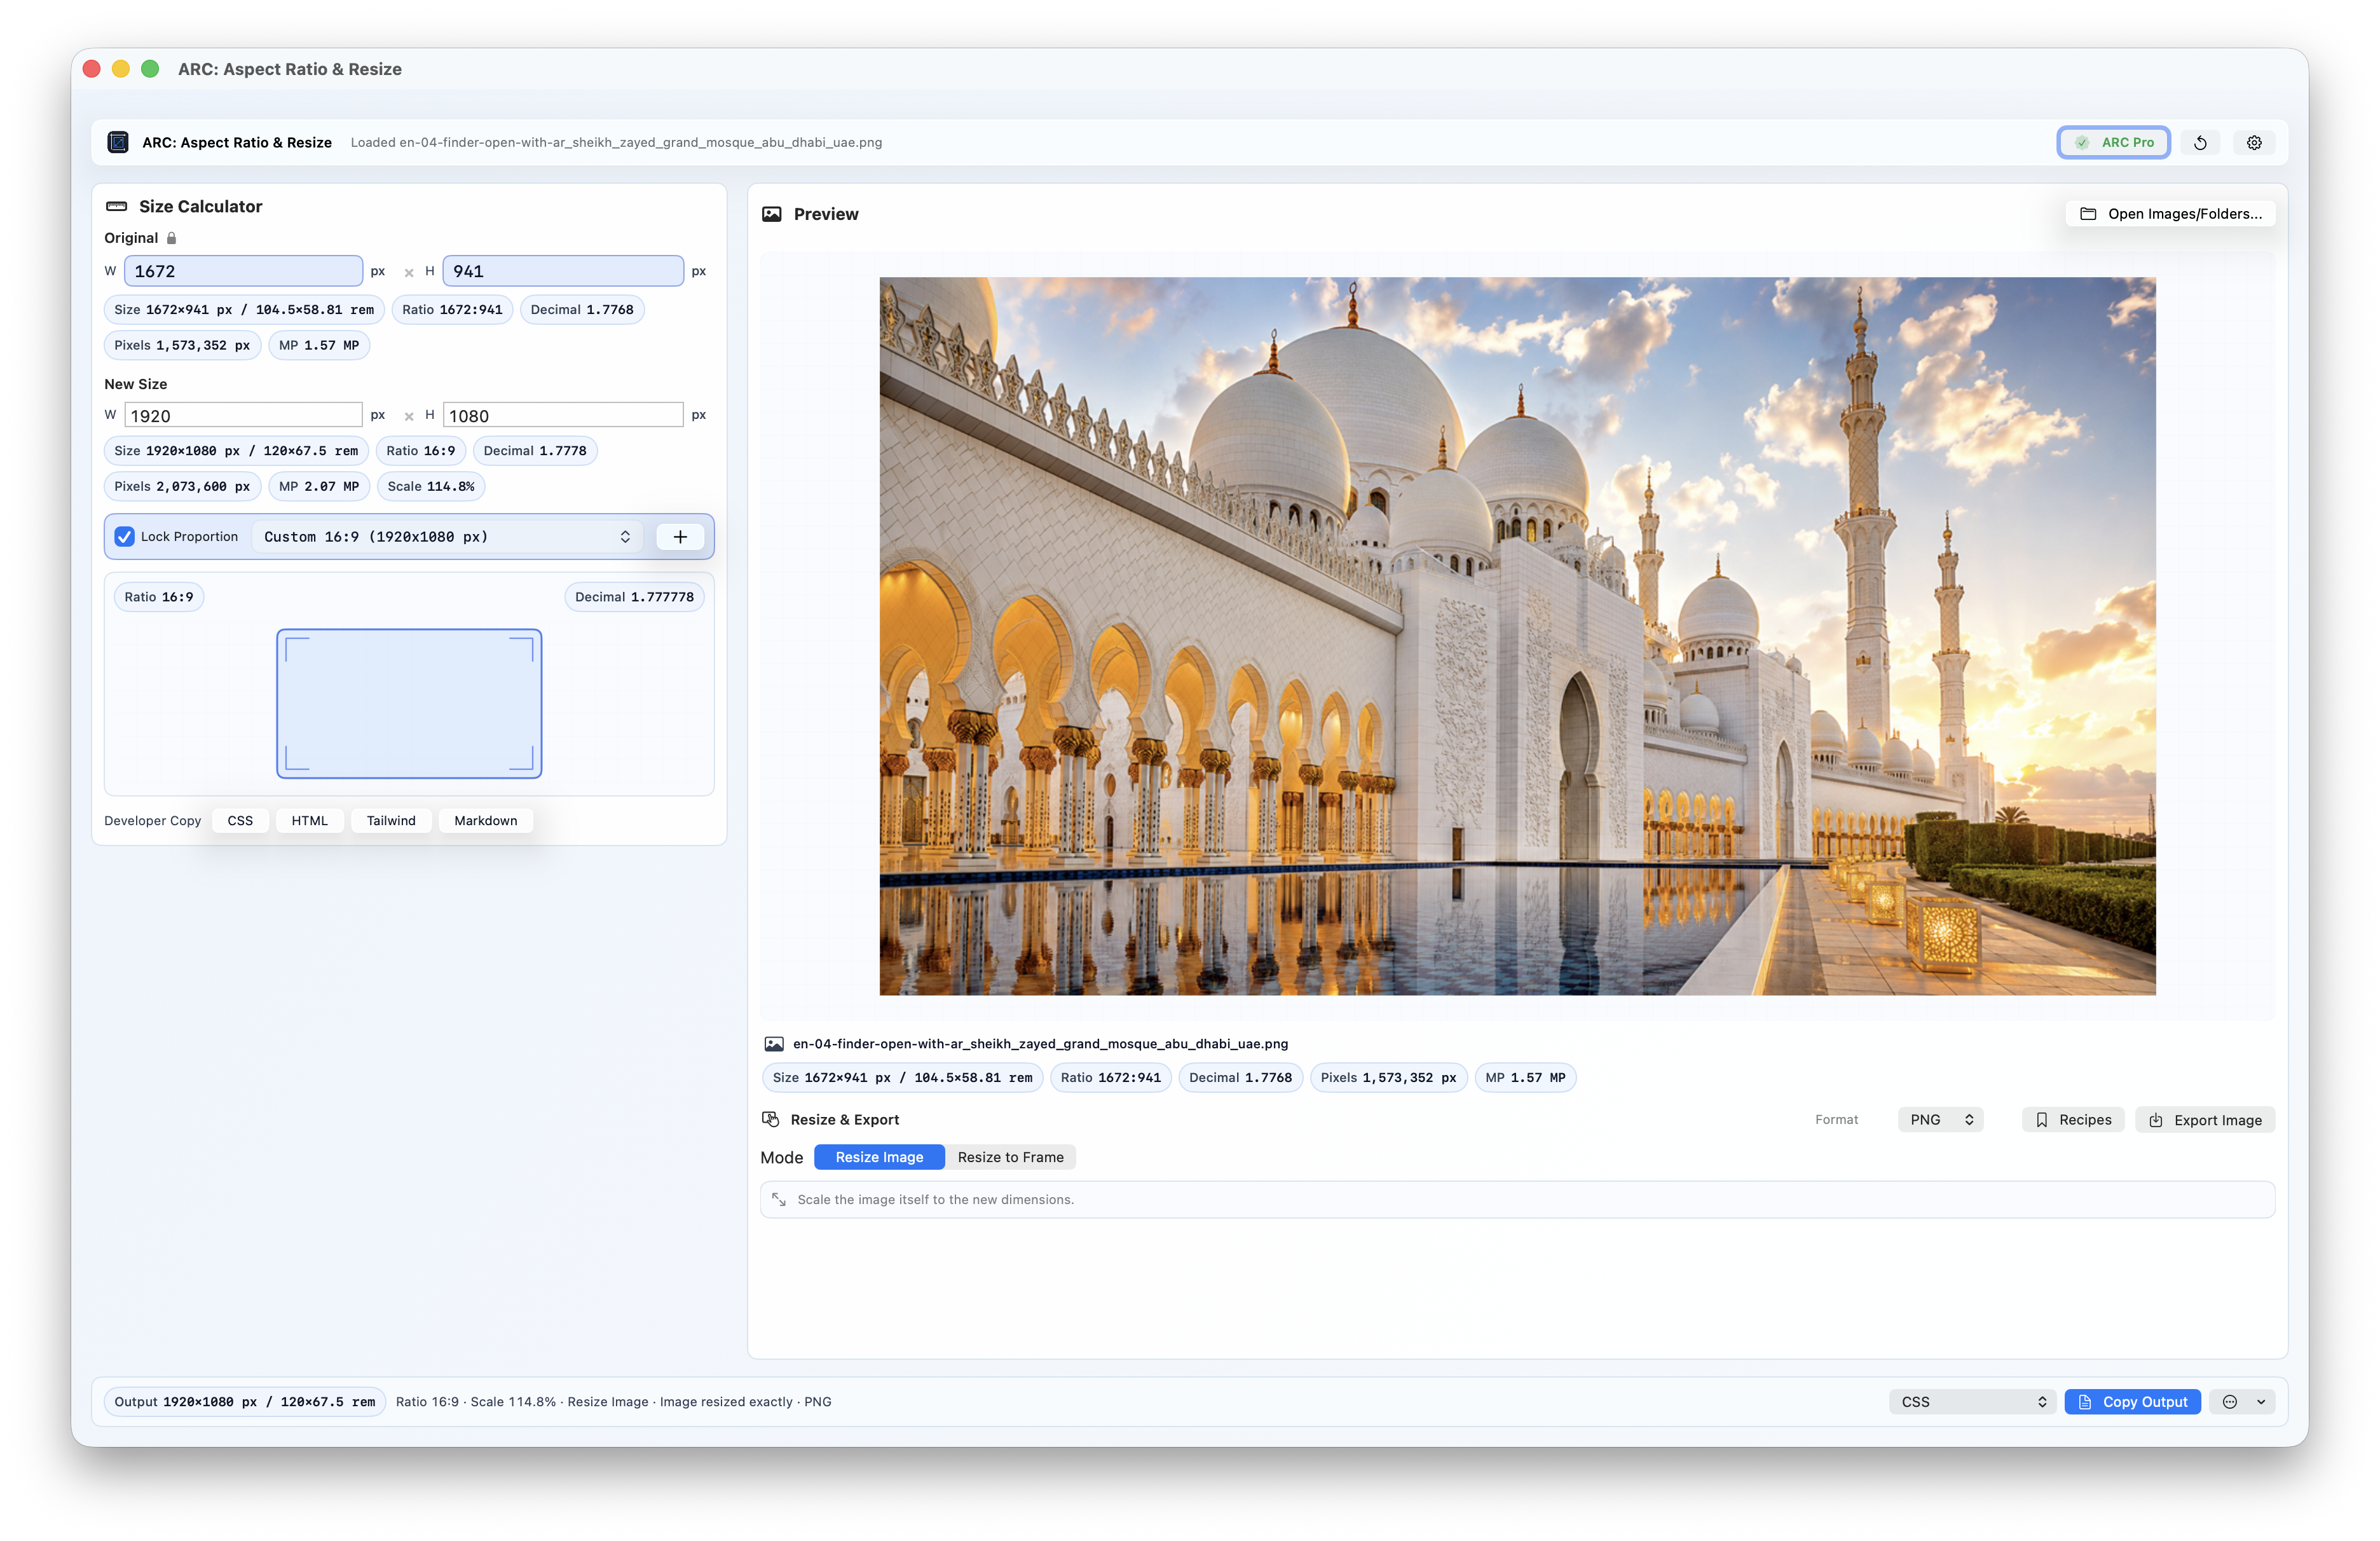The height and width of the screenshot is (1541, 2380).
Task: Switch mode to Resize Image
Action: coord(879,1157)
